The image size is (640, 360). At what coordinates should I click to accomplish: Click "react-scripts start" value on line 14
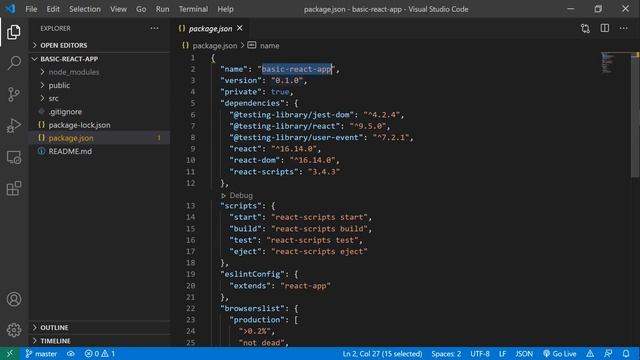point(319,217)
